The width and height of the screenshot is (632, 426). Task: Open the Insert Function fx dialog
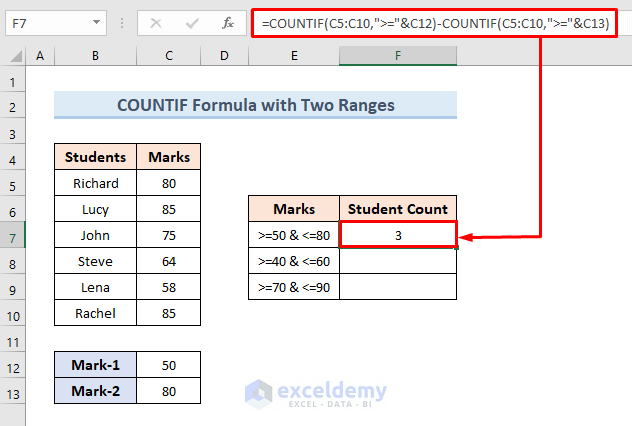(x=228, y=23)
